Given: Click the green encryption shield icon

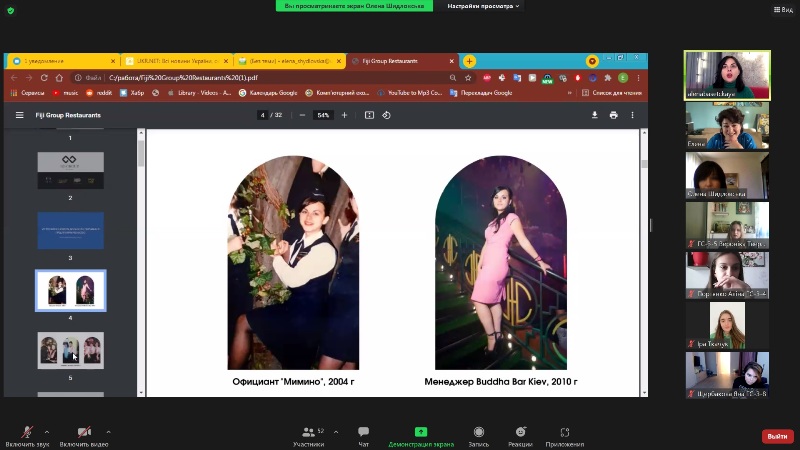Looking at the screenshot, I should pyautogui.click(x=11, y=10).
